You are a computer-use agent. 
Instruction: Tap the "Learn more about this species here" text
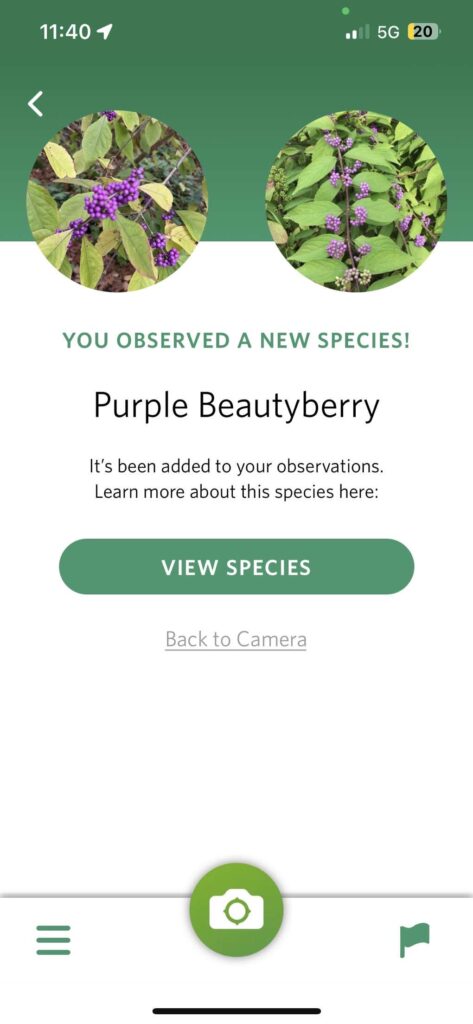[x=236, y=492]
